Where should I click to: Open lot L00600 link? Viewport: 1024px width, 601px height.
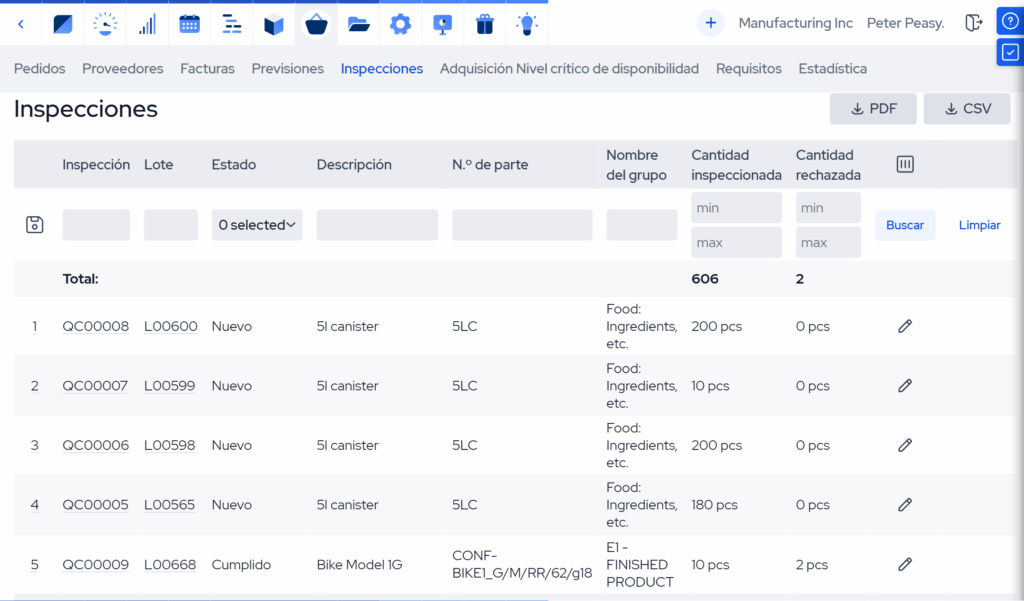point(169,325)
